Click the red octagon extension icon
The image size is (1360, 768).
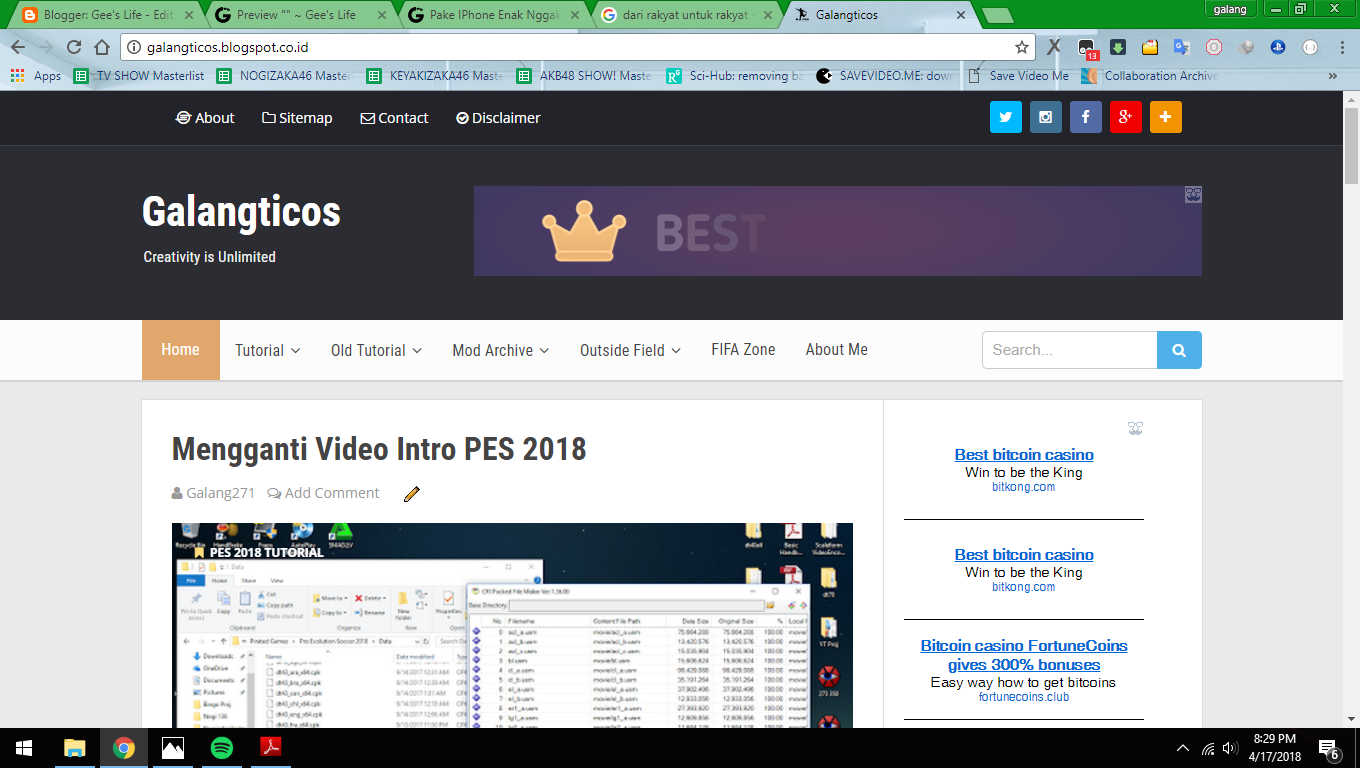click(1213, 47)
